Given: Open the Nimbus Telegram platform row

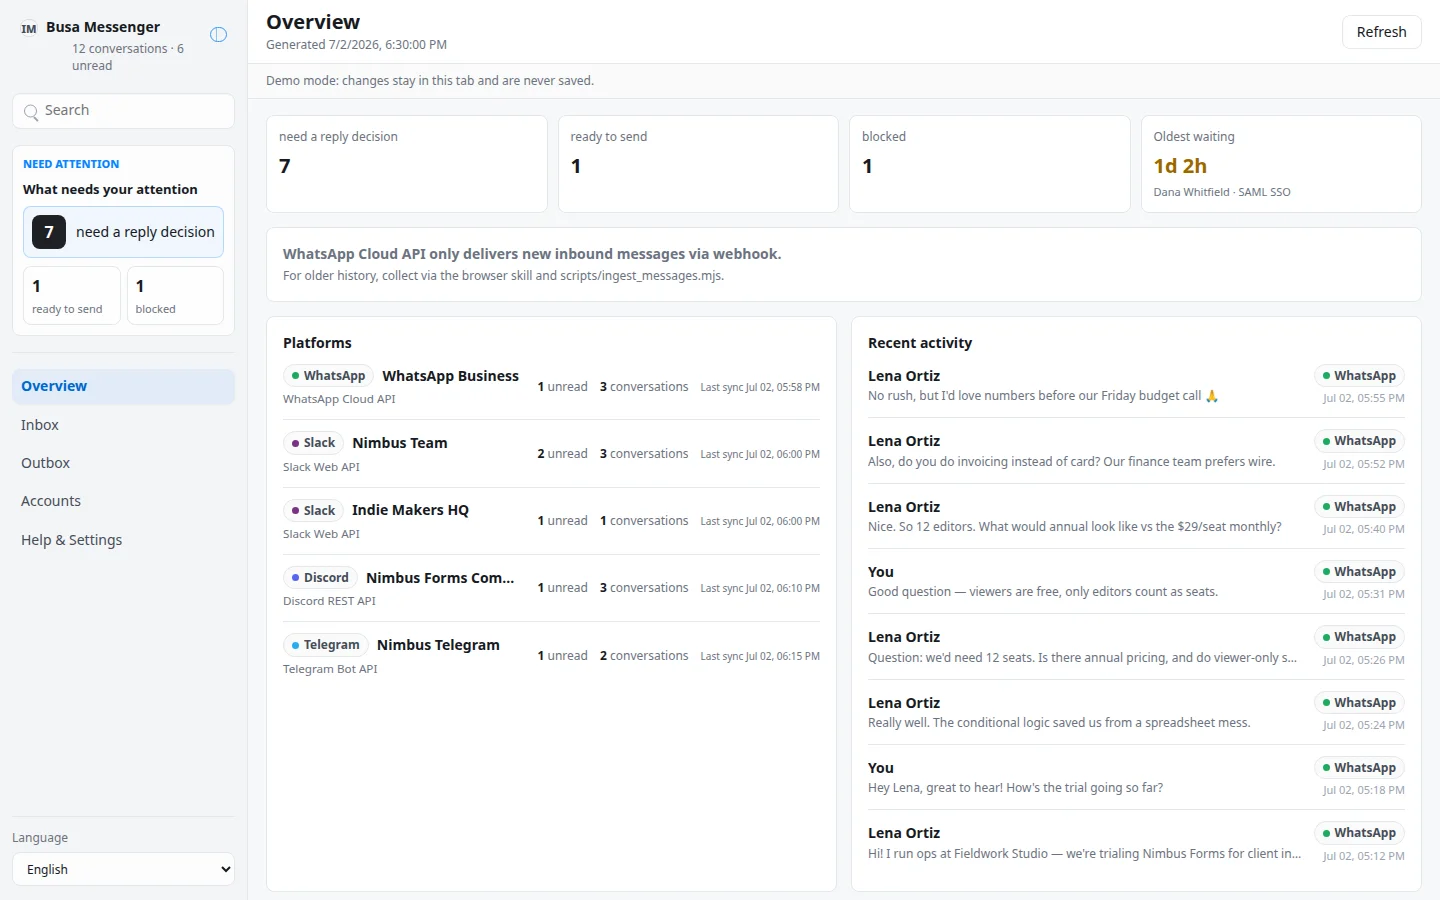Looking at the screenshot, I should click(x=551, y=656).
